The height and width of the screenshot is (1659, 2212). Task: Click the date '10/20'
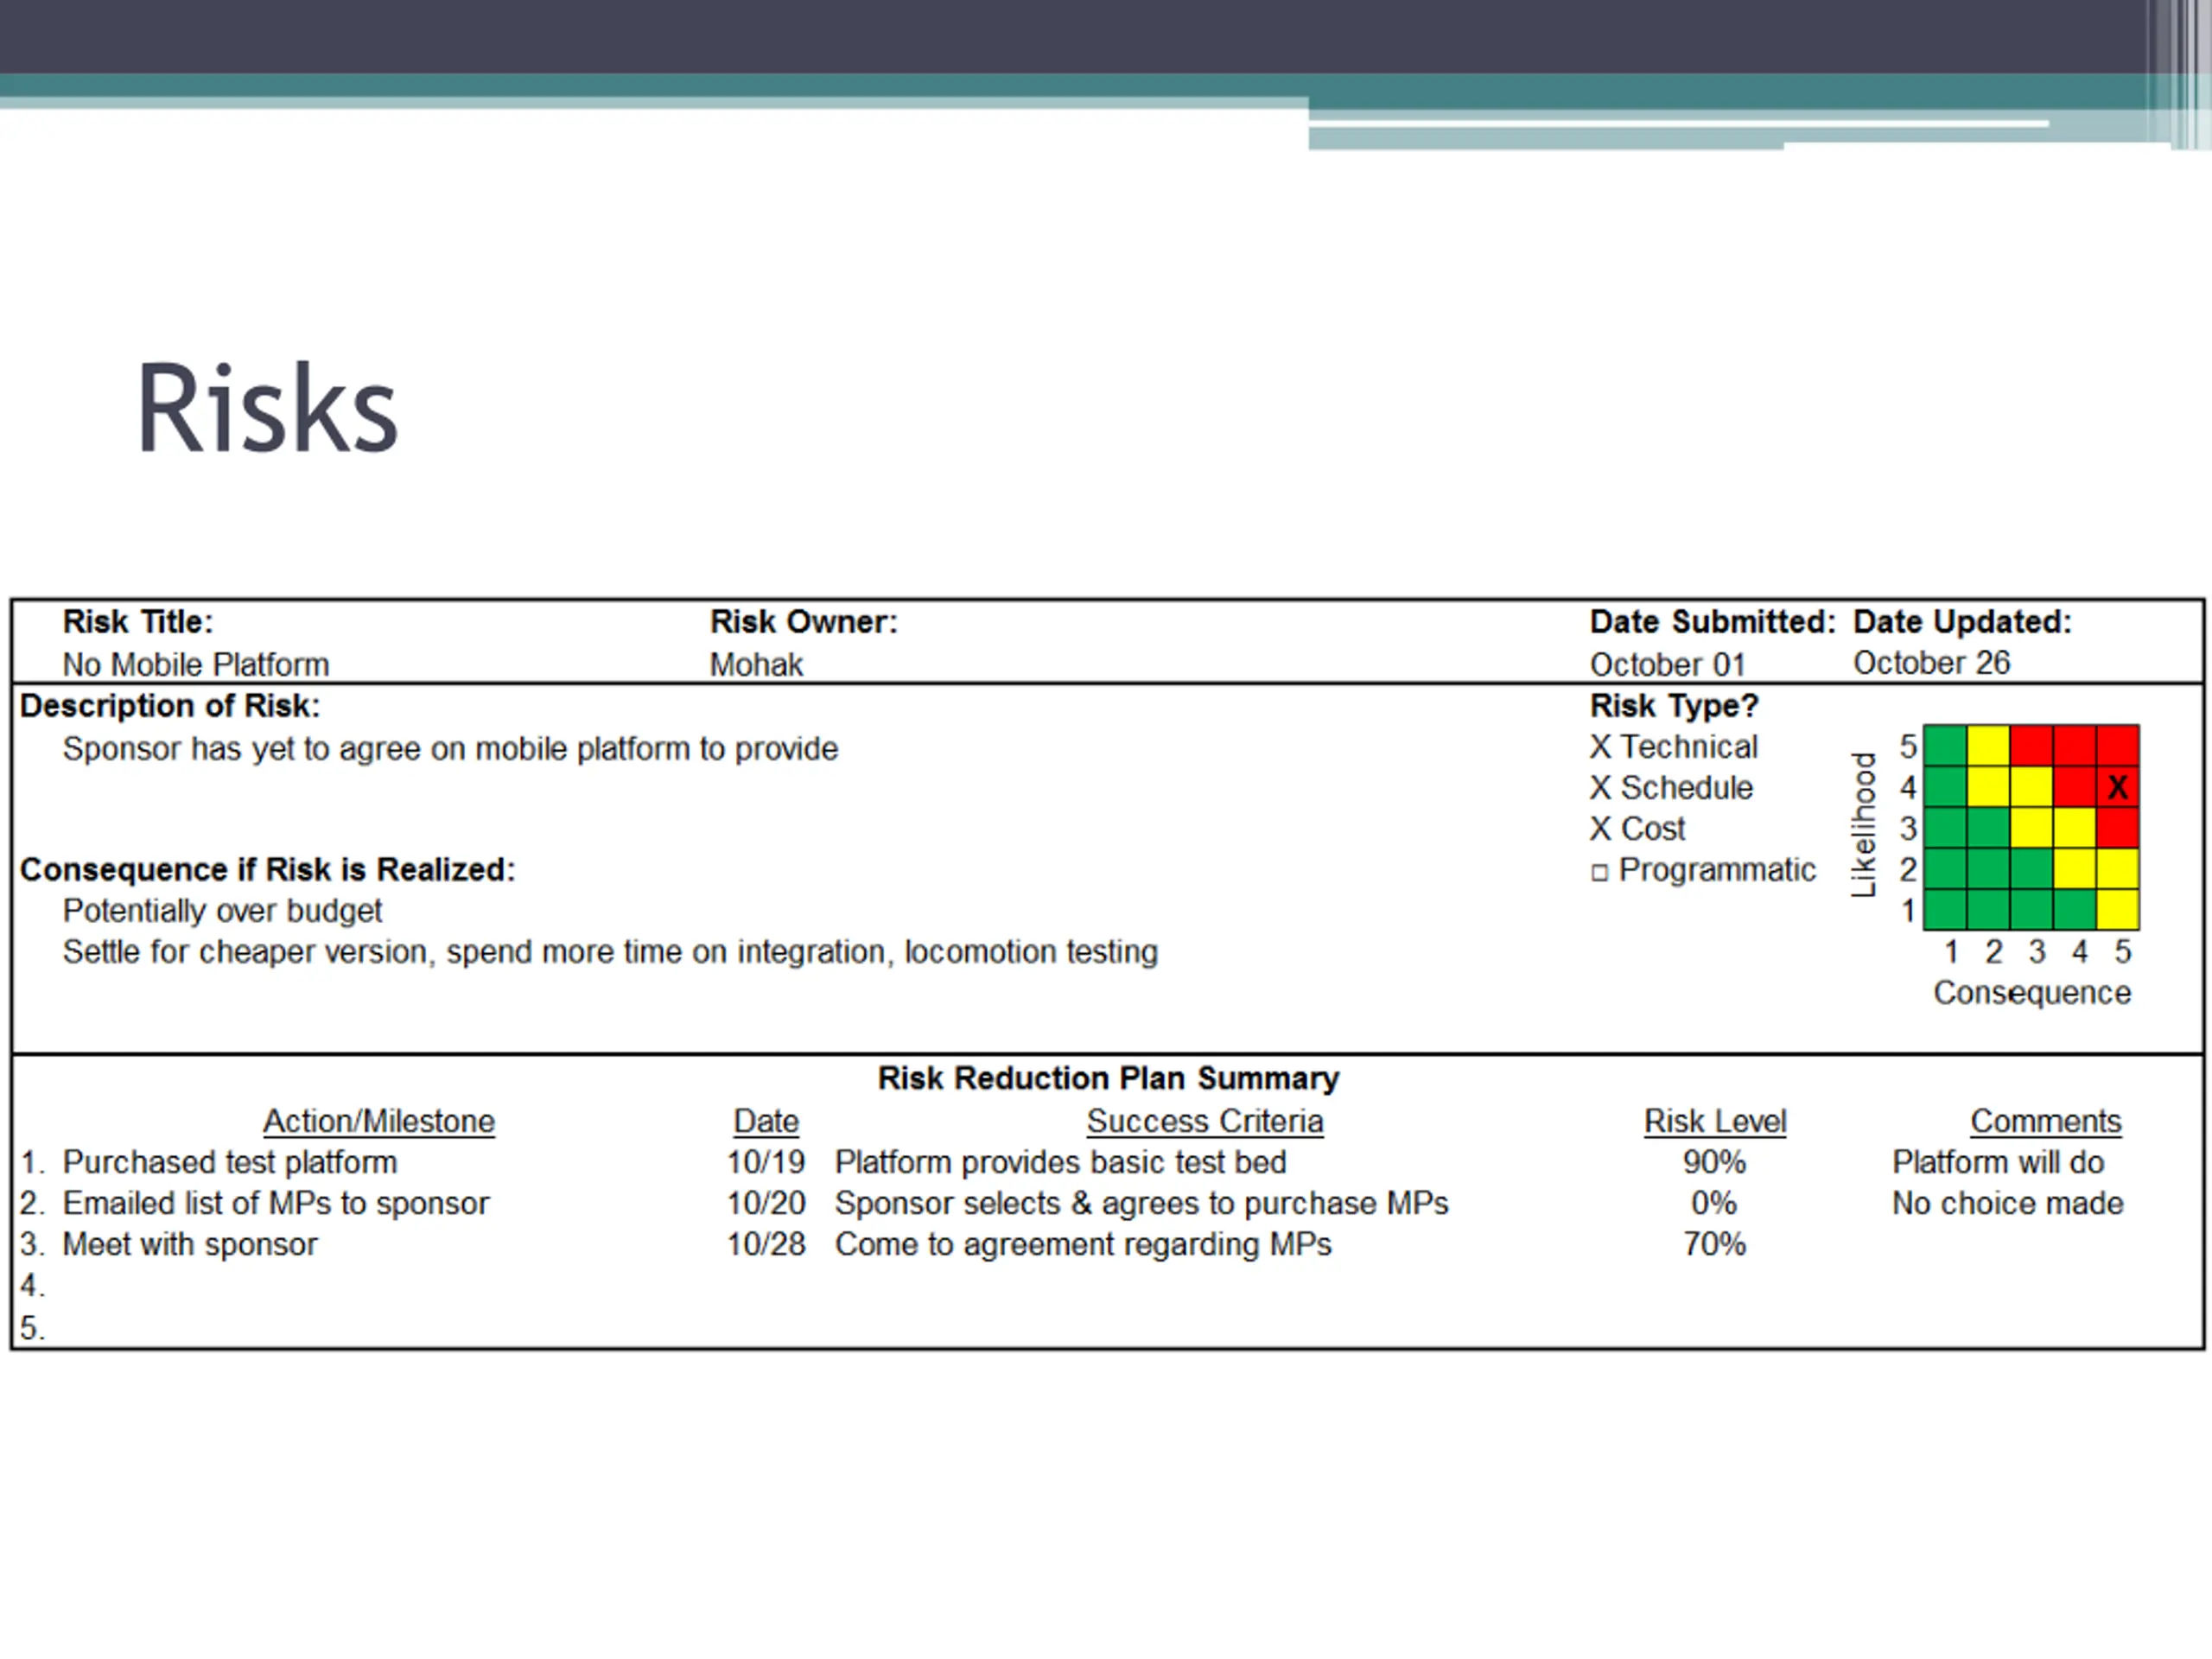point(766,1203)
